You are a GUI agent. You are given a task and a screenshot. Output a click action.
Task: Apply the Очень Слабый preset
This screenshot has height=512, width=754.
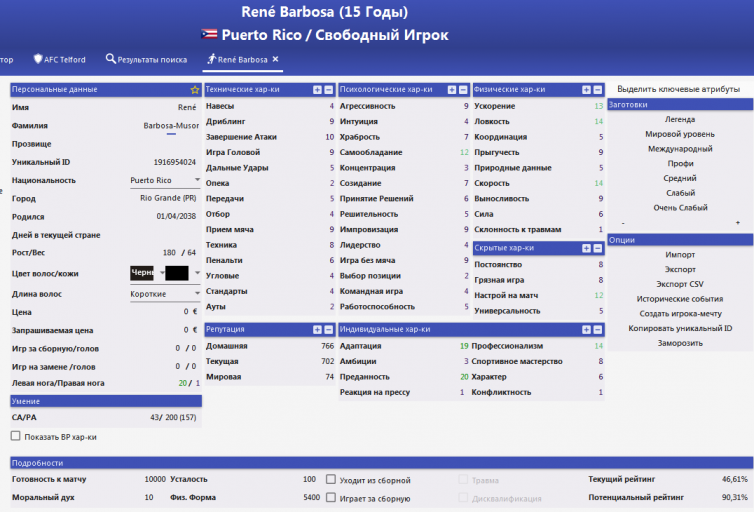[680, 208]
